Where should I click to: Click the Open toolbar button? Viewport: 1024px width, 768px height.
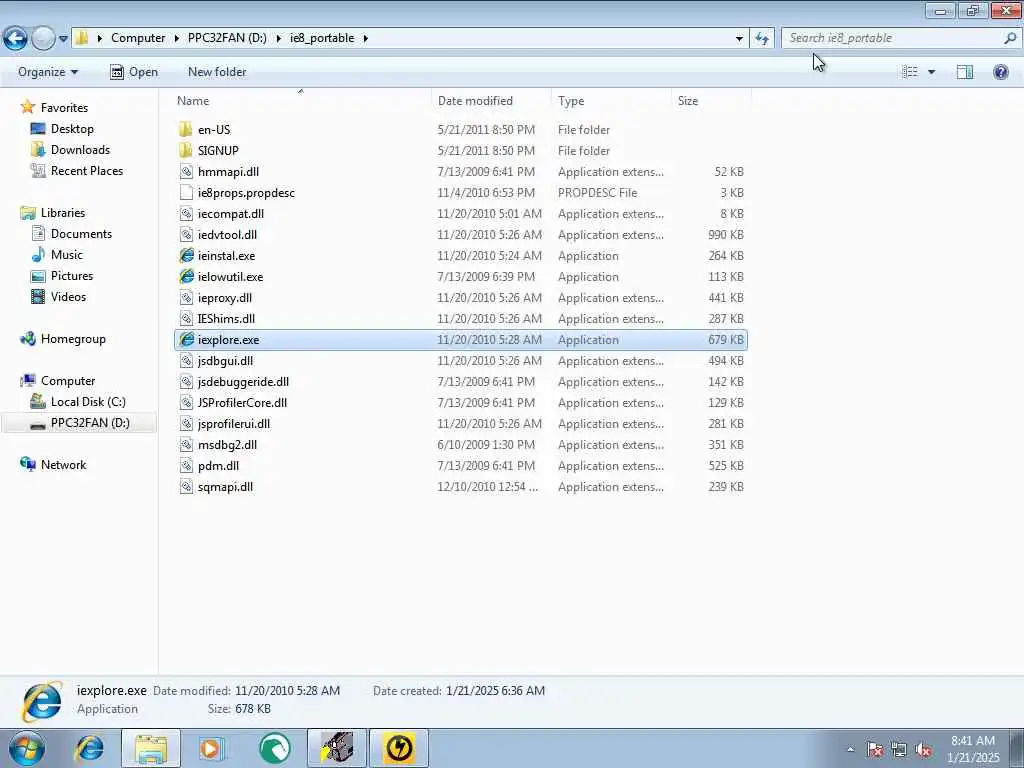(x=134, y=72)
